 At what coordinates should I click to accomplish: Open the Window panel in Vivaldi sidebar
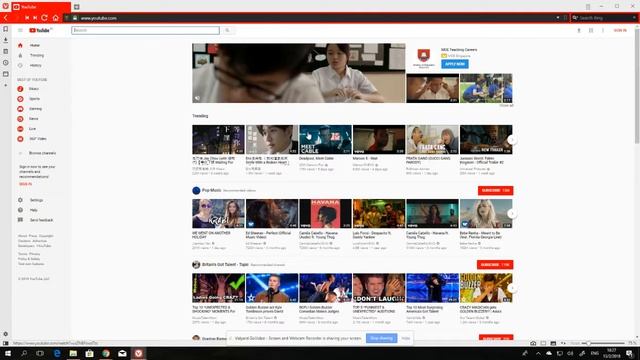point(6,74)
